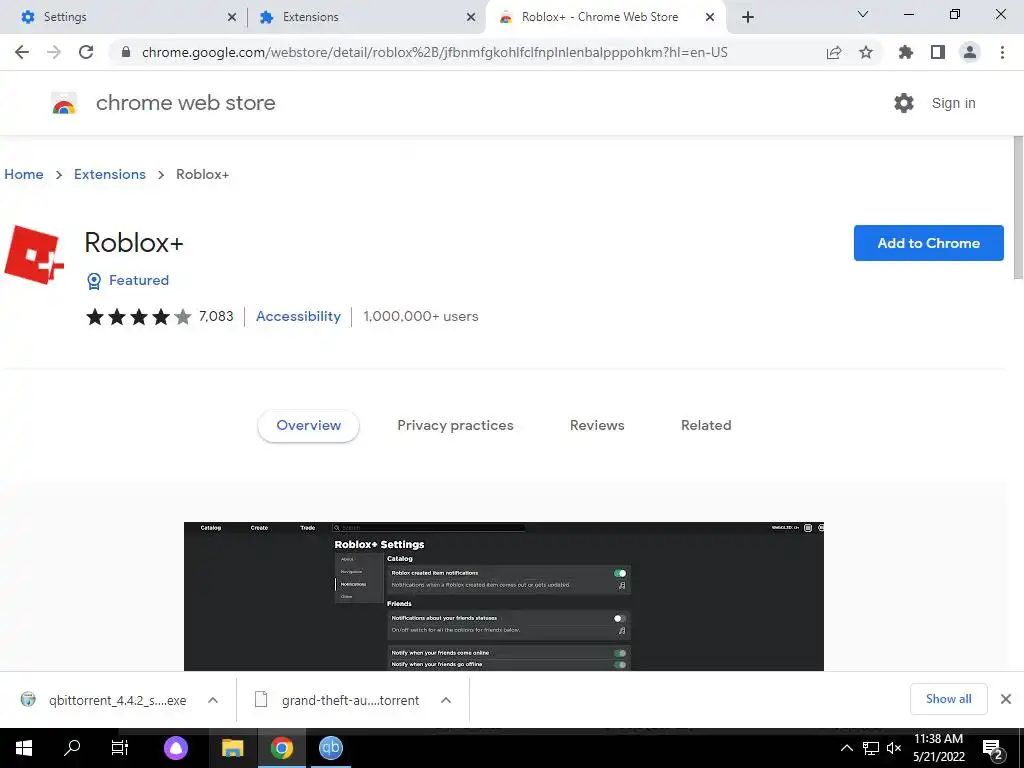Show hidden system tray icons

(846, 748)
